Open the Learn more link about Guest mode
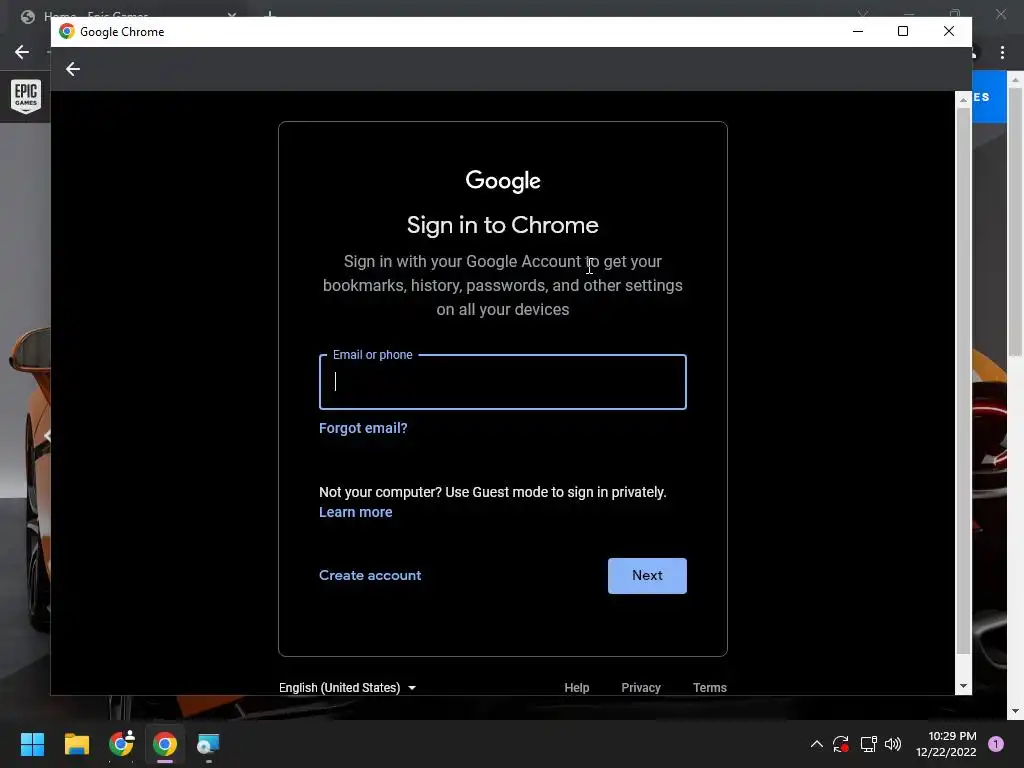Screen dimensions: 1024x768 tap(355, 513)
